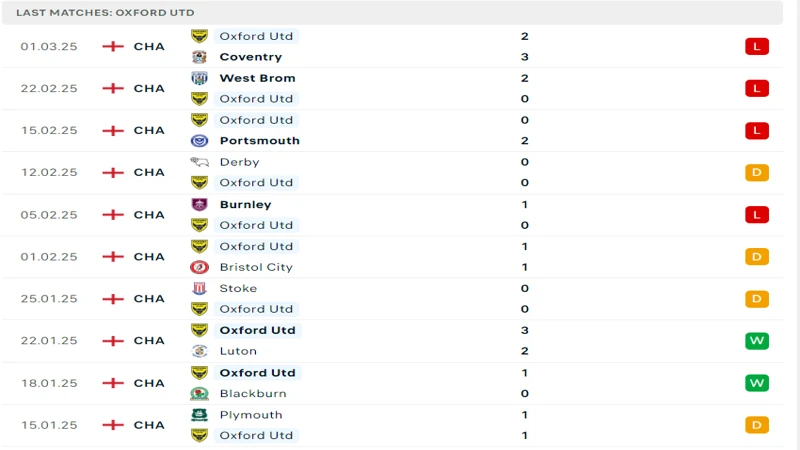The width and height of the screenshot is (800, 450).
Task: Click the Derby ram logo icon
Action: click(x=199, y=162)
